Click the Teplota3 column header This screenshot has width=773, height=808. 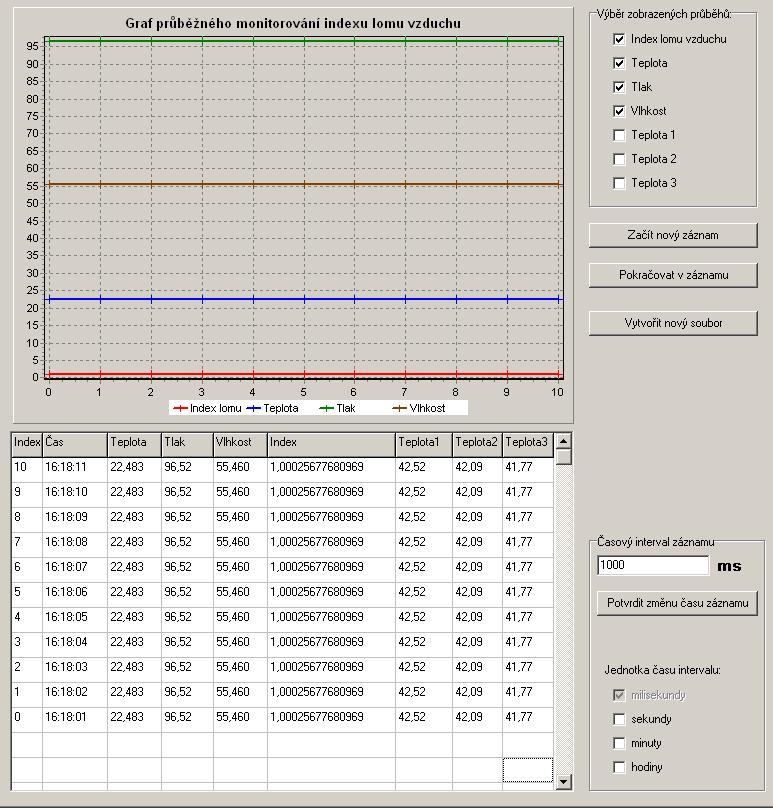click(528, 444)
